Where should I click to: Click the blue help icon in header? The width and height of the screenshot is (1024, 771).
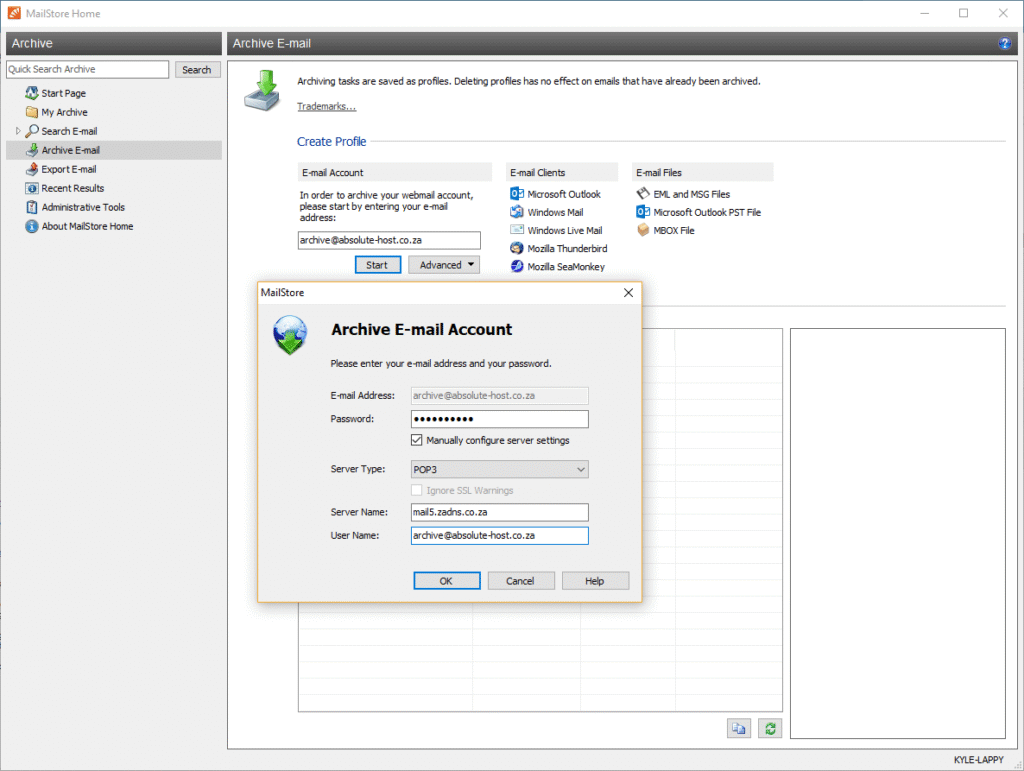coord(1004,43)
